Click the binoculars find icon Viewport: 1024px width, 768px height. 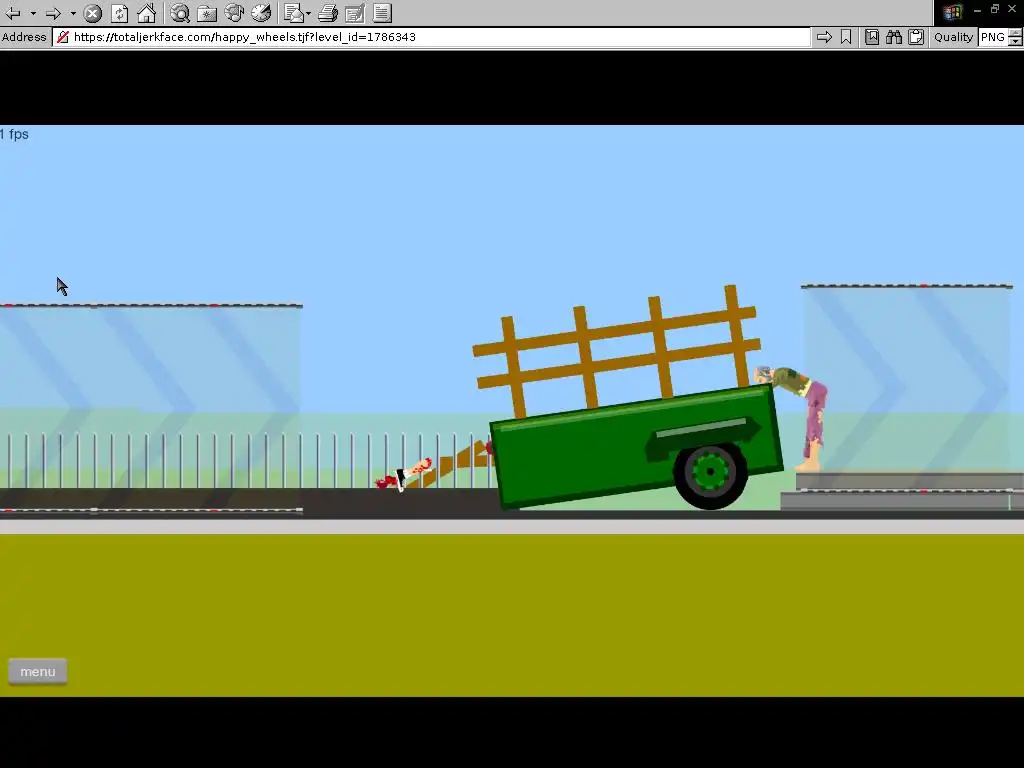[x=894, y=37]
